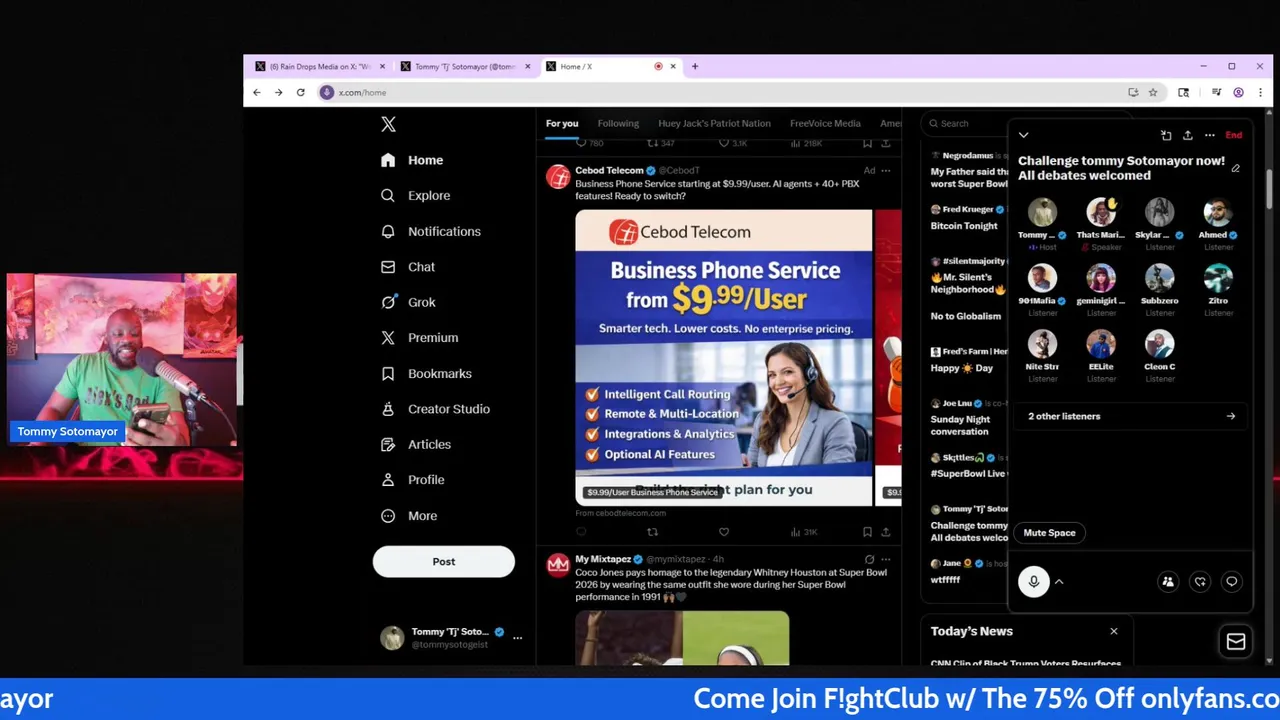This screenshot has height=720, width=1280.
Task: Collapse the Space panel chevron
Action: 1023,135
